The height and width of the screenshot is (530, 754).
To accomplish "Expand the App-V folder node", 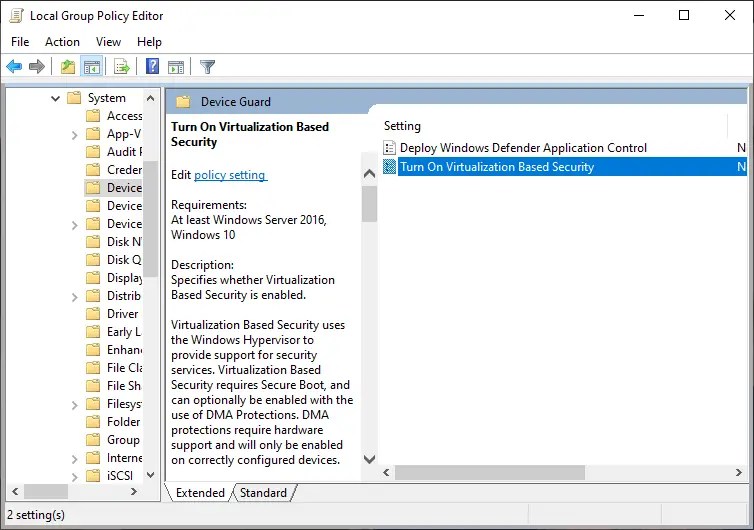I will pyautogui.click(x=75, y=134).
